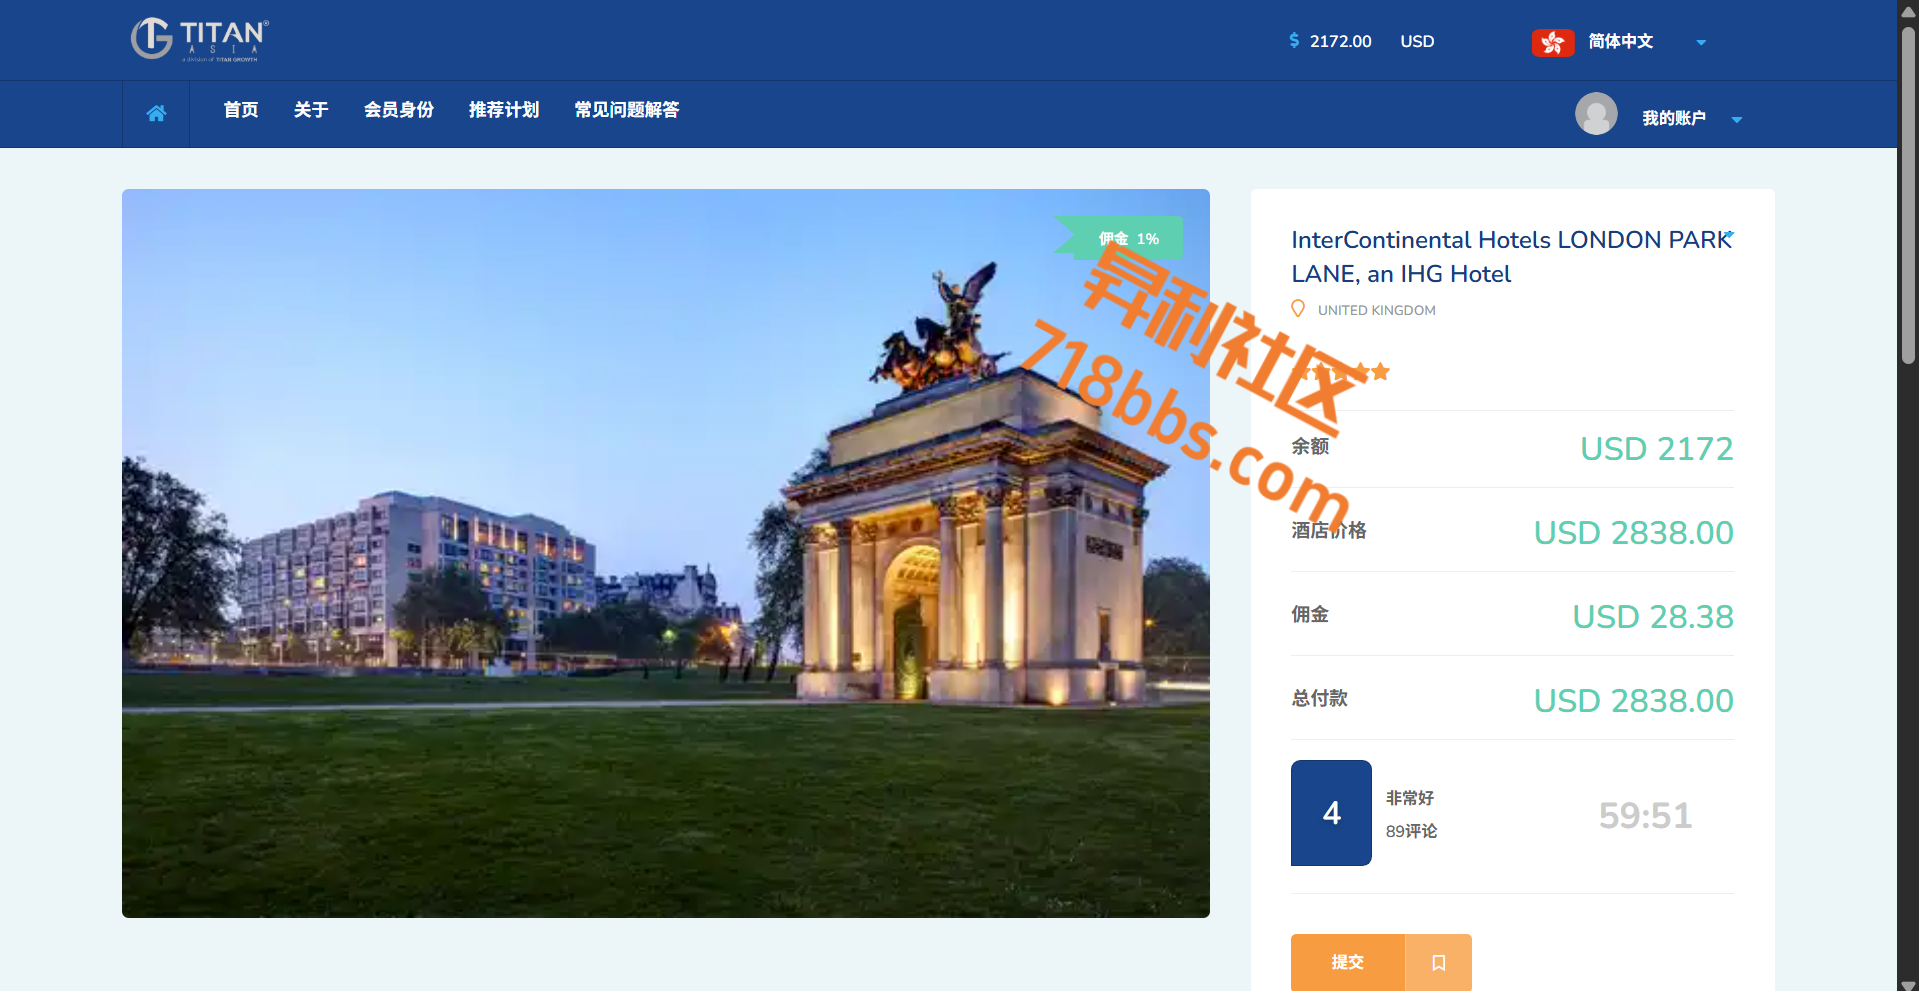1919x991 pixels.
Task: Click the 2172.00 balance in header
Action: pyautogui.click(x=1340, y=41)
